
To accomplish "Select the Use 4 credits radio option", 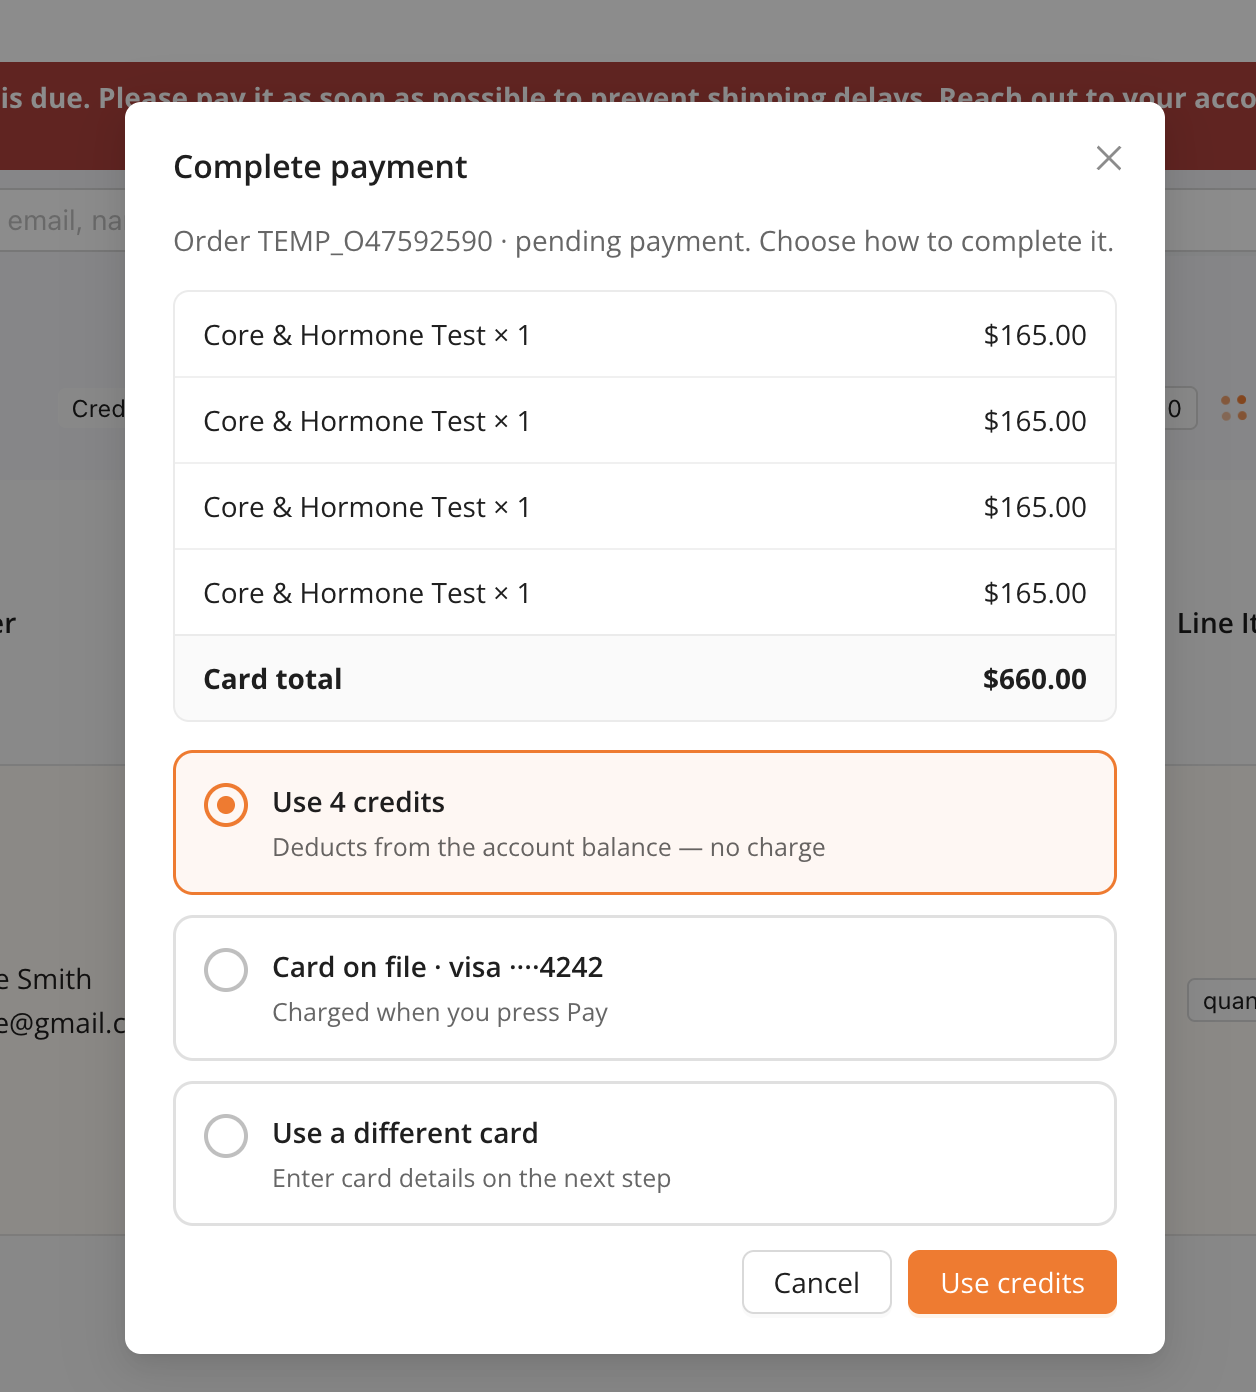I will (226, 804).
